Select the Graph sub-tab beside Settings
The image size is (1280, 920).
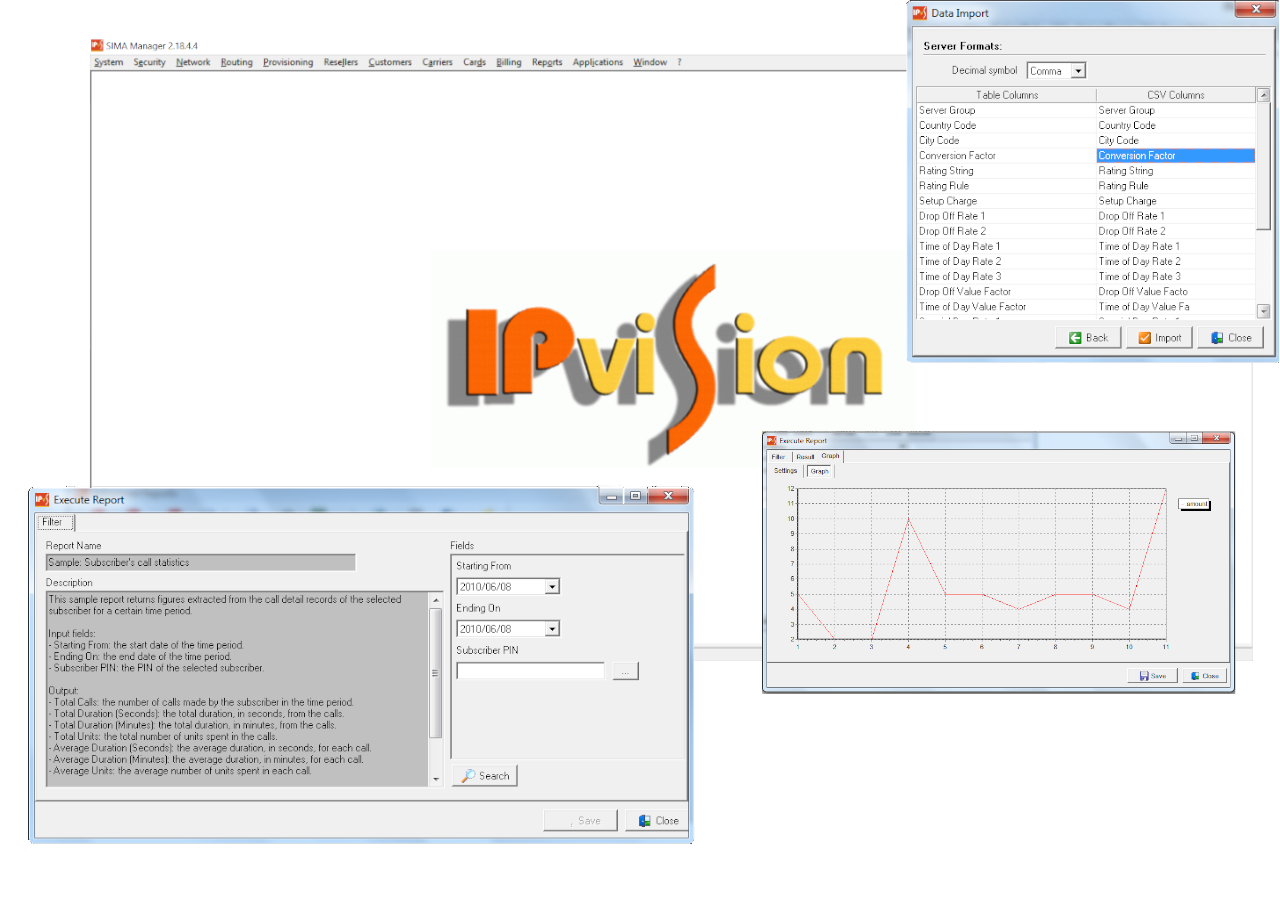(819, 471)
